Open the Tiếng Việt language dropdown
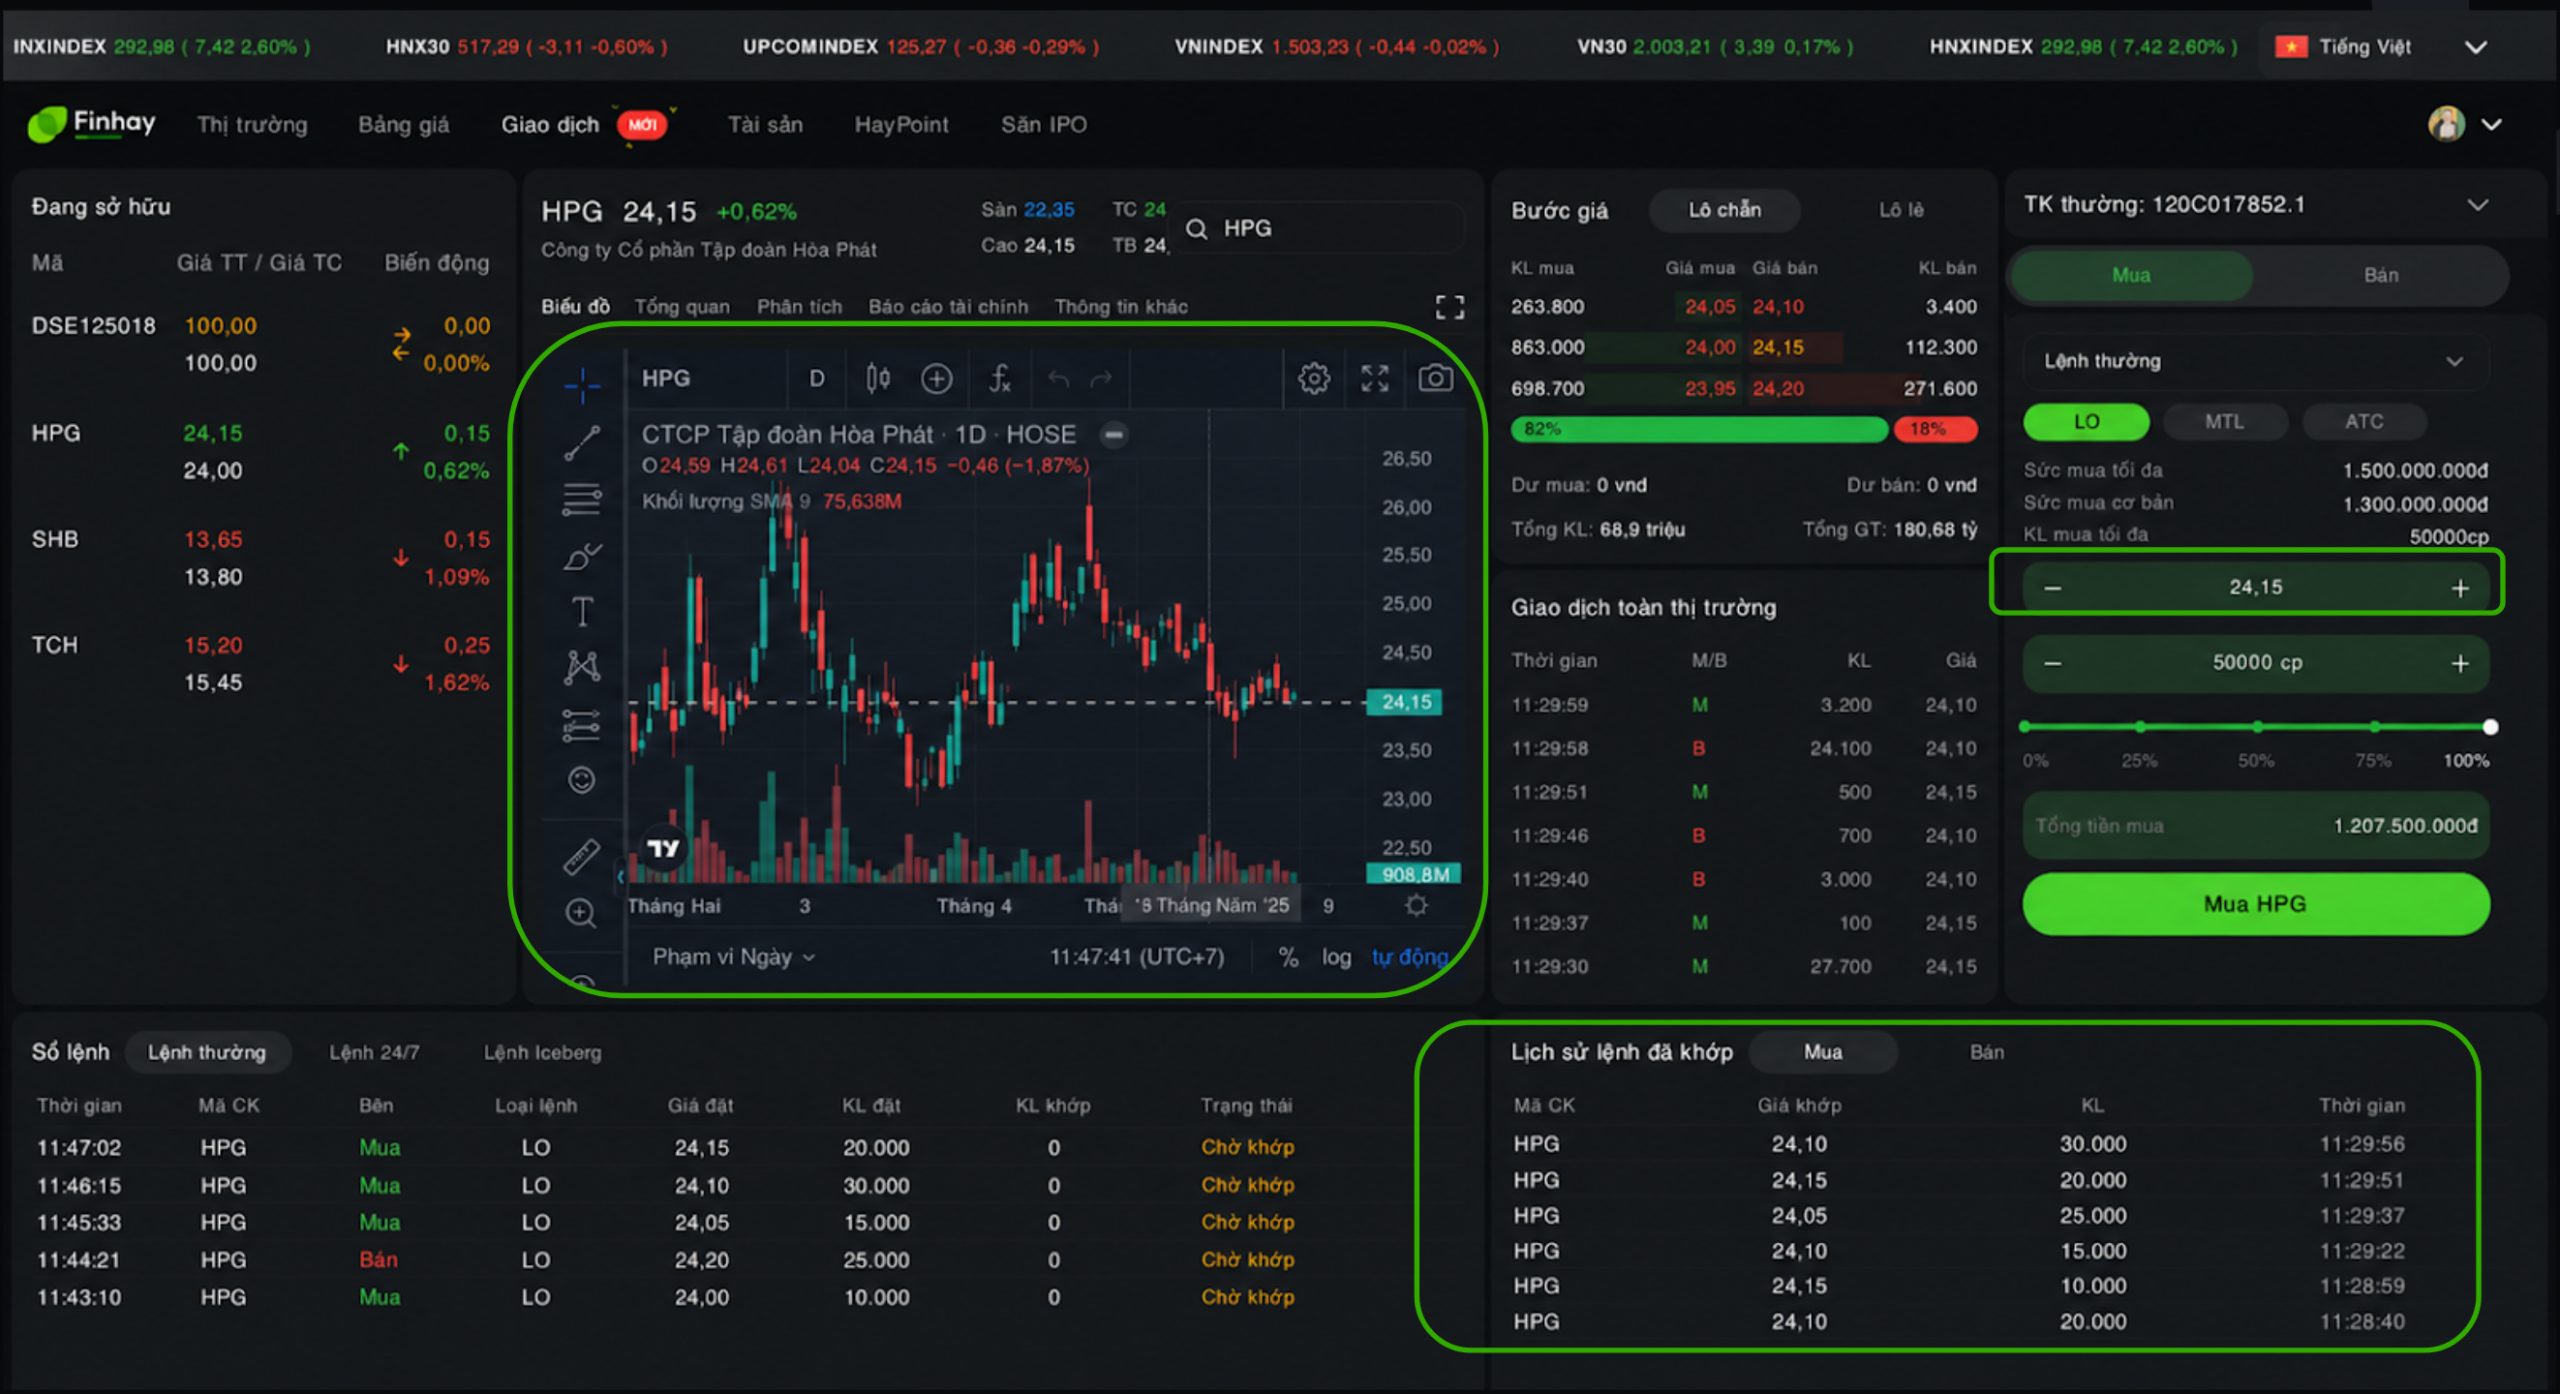 click(2380, 47)
